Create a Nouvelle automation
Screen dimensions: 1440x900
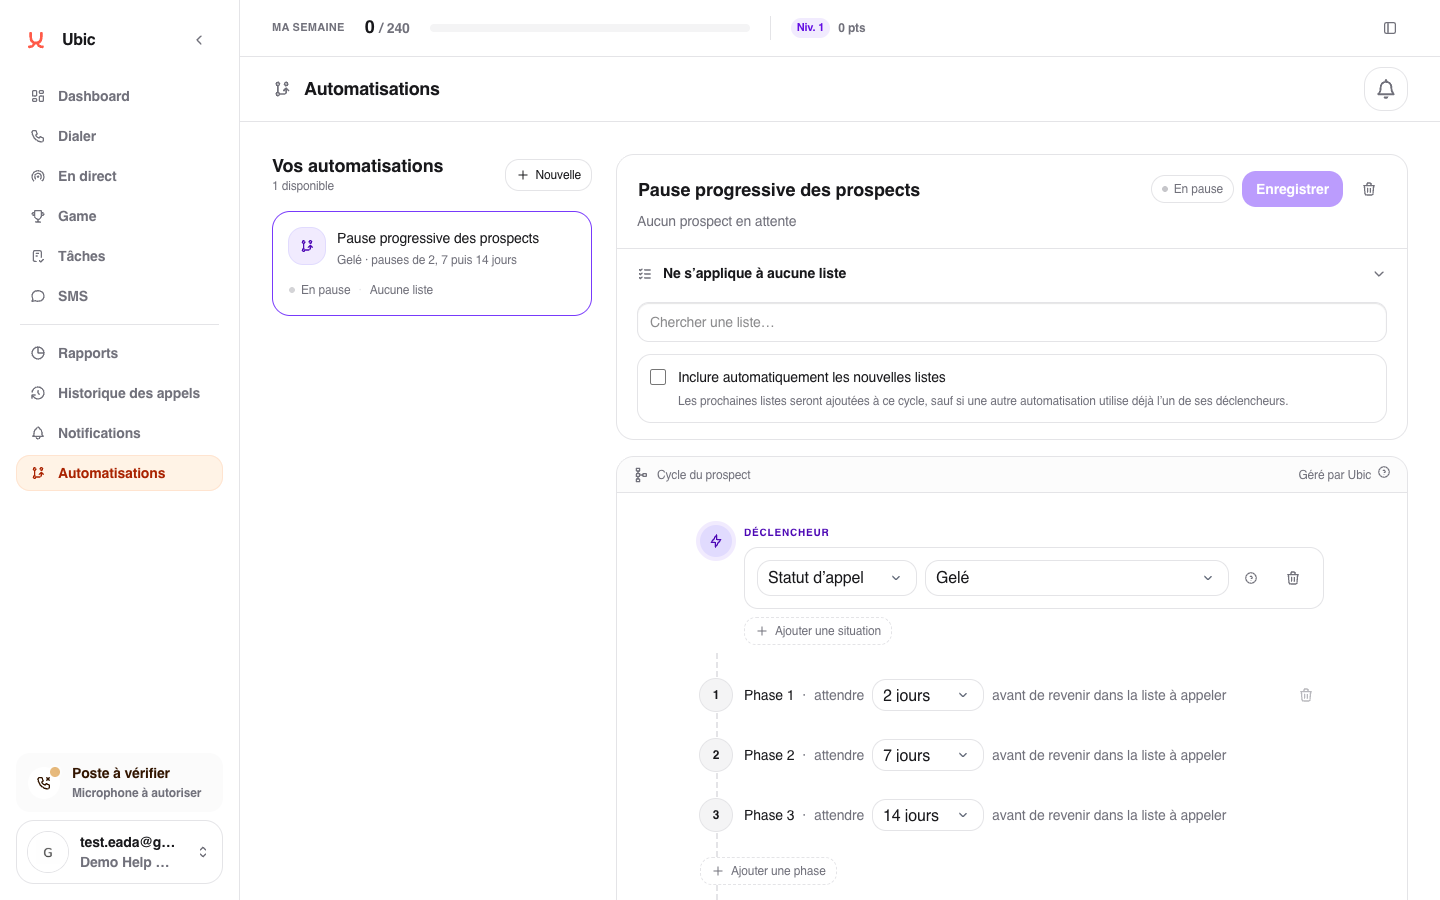(x=548, y=175)
